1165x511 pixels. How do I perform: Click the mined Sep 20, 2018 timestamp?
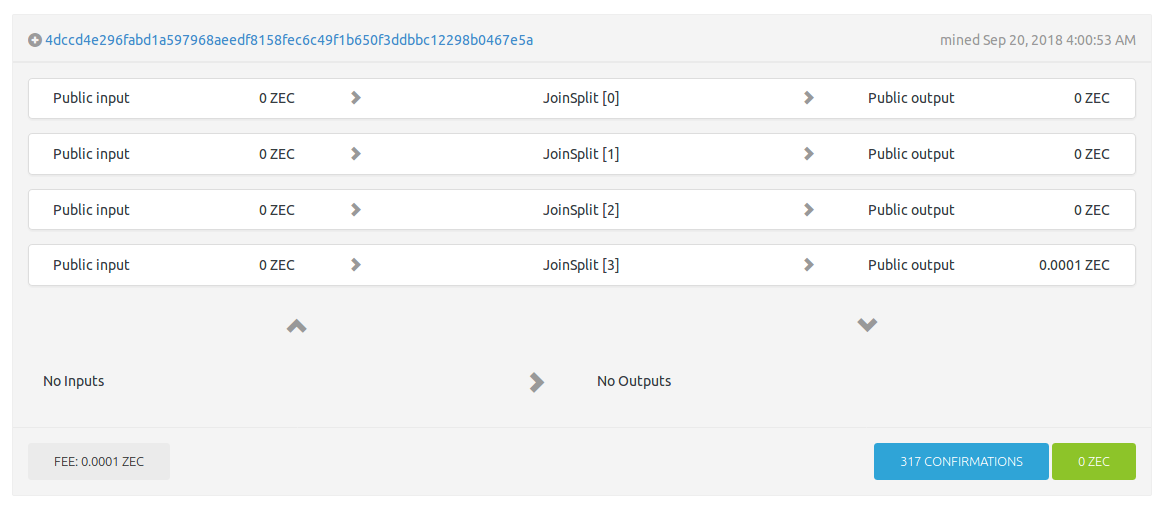pos(1037,40)
